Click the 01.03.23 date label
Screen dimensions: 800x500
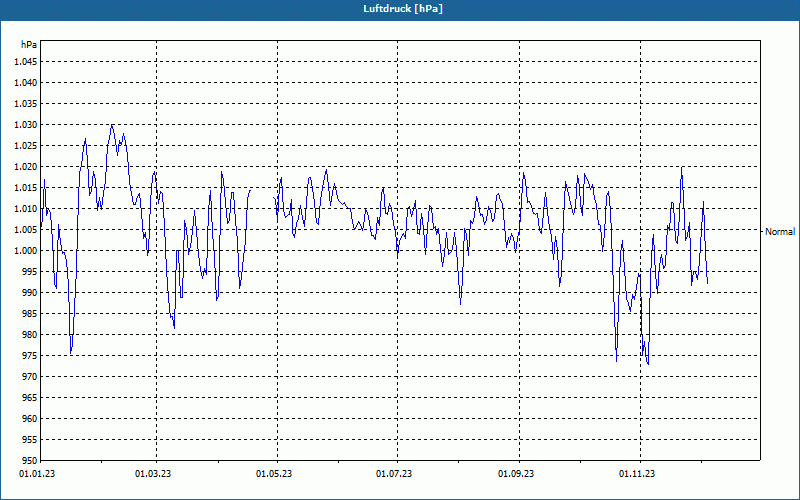pyautogui.click(x=153, y=474)
